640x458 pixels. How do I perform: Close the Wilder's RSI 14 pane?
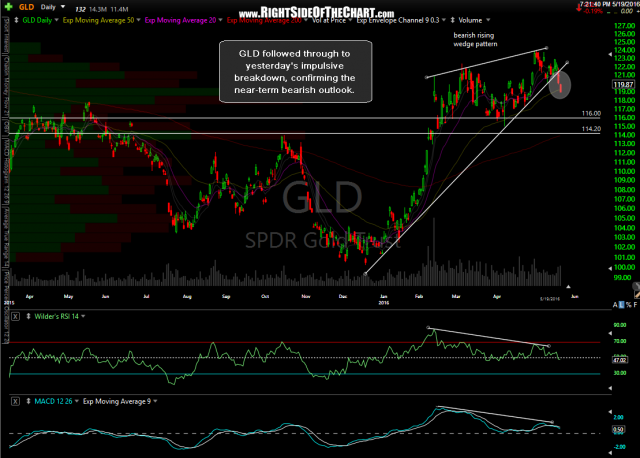click(x=15, y=316)
